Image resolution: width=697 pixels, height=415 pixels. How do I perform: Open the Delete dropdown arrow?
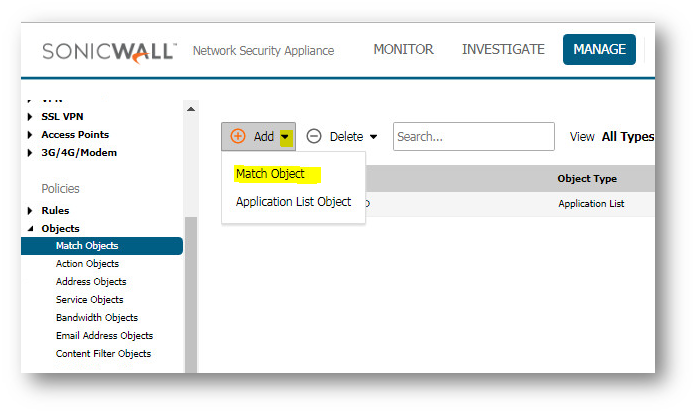tap(374, 137)
